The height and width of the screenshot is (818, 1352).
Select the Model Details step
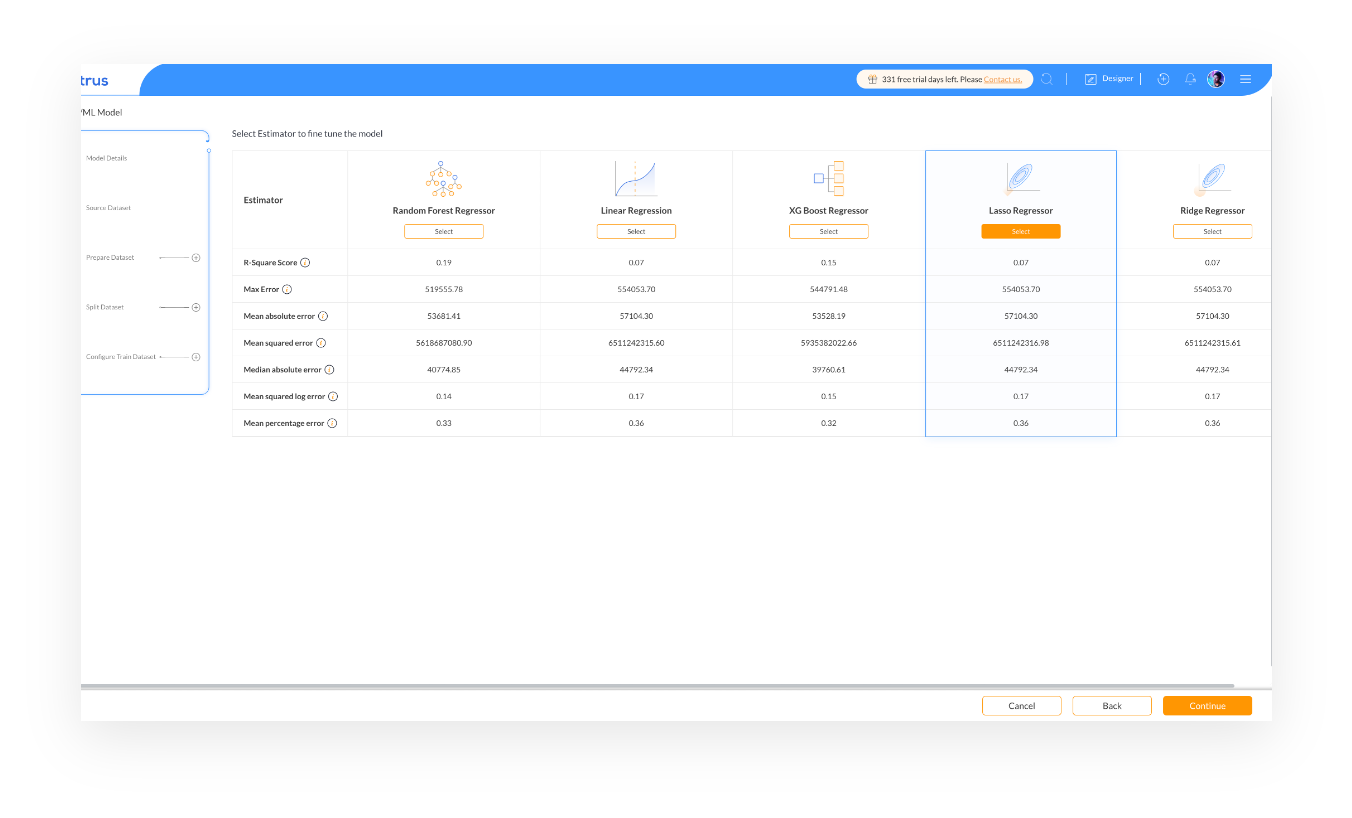[106, 157]
